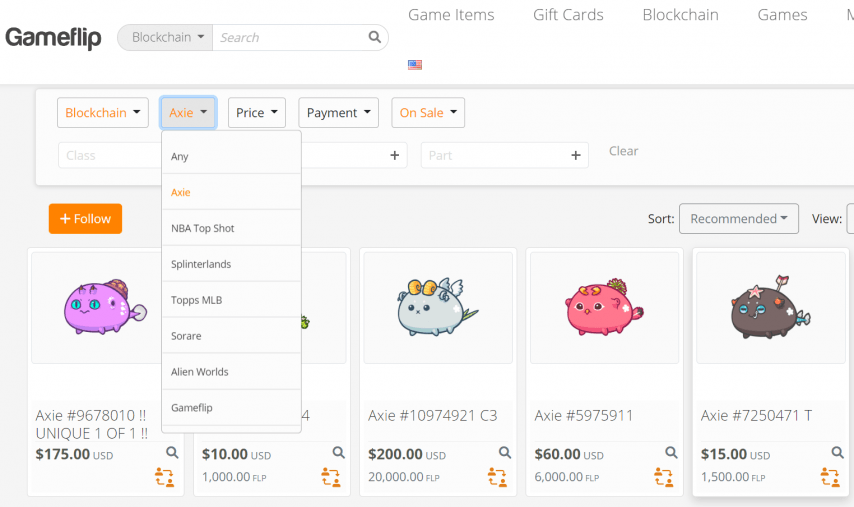Click the Axie #10974921 C3 title
The image size is (854, 507).
432,416
